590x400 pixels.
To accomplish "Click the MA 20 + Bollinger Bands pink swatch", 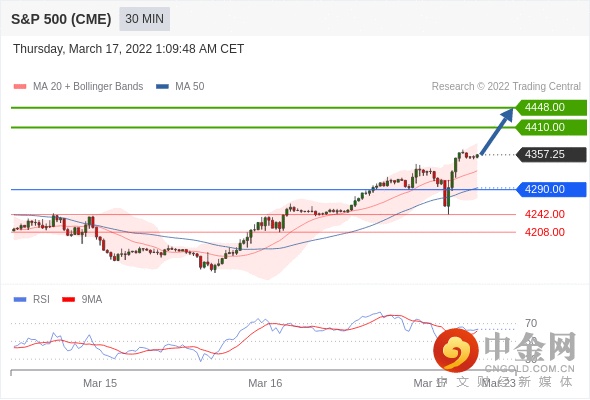I will 20,87.
